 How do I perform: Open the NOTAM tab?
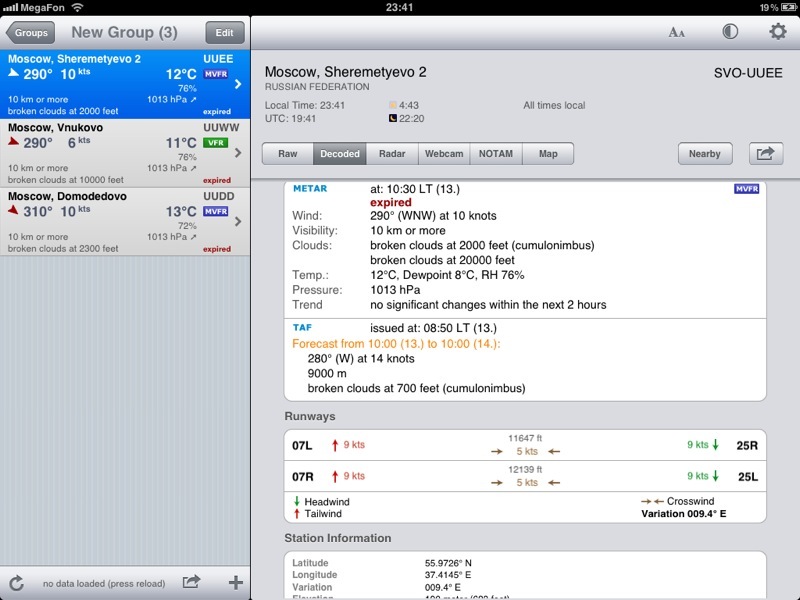point(496,154)
